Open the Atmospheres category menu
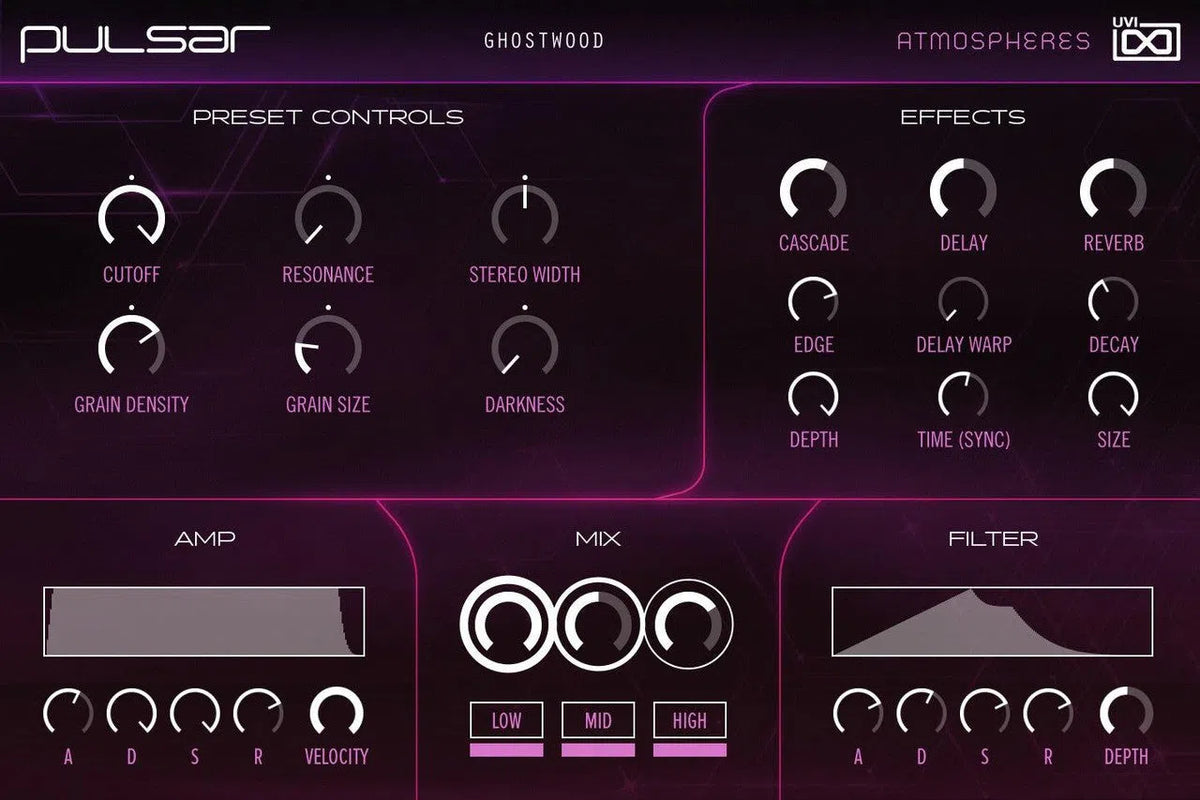 point(993,41)
